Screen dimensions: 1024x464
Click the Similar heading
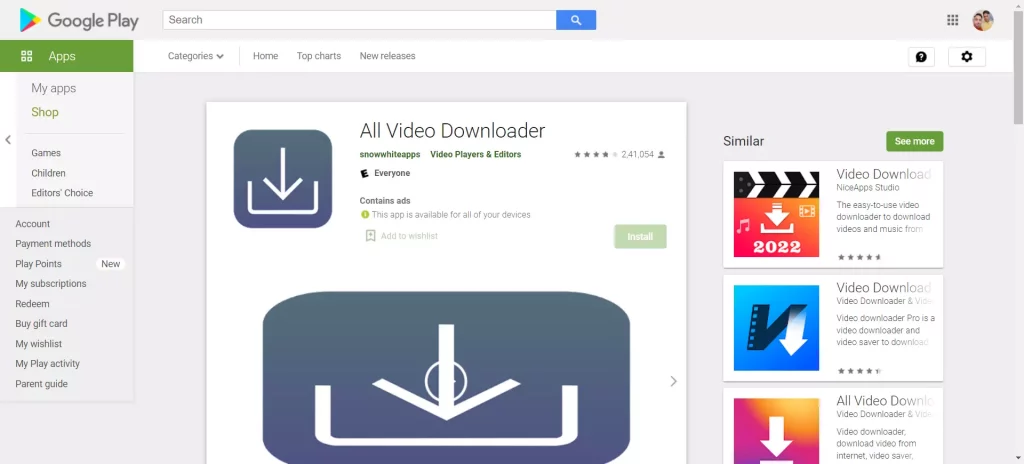pos(743,141)
